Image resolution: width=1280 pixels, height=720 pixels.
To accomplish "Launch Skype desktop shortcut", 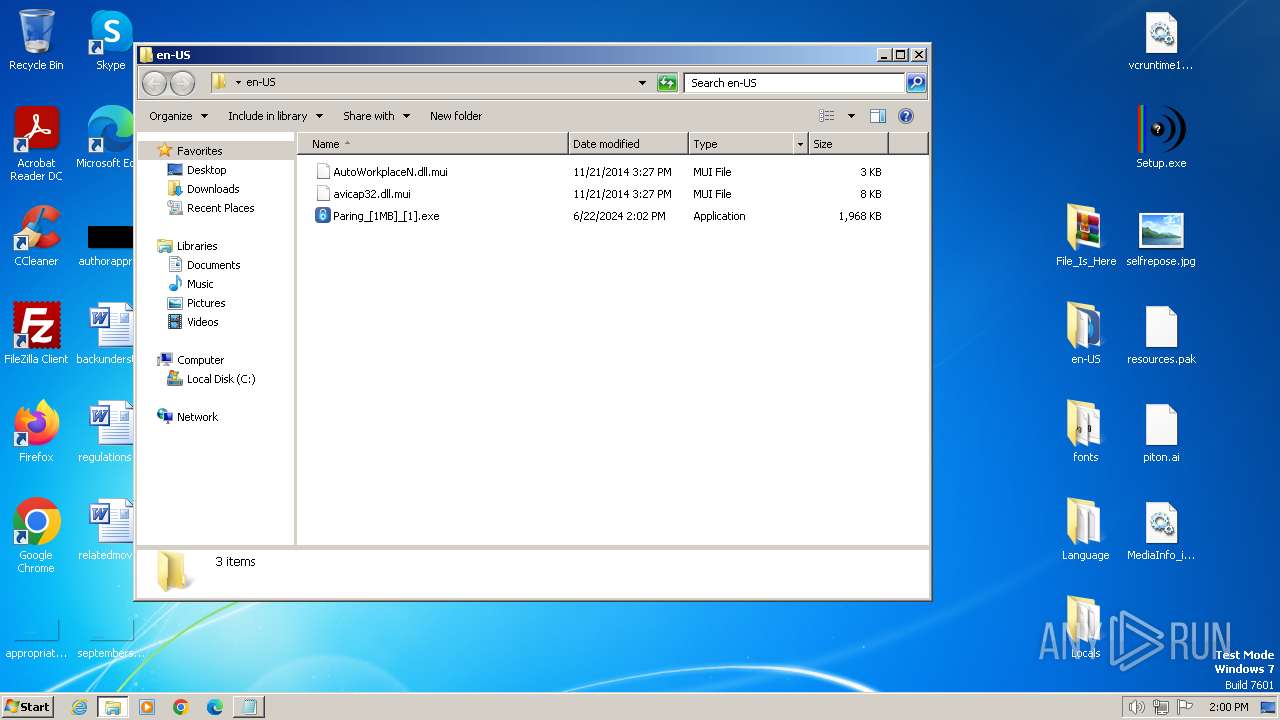I will click(110, 40).
